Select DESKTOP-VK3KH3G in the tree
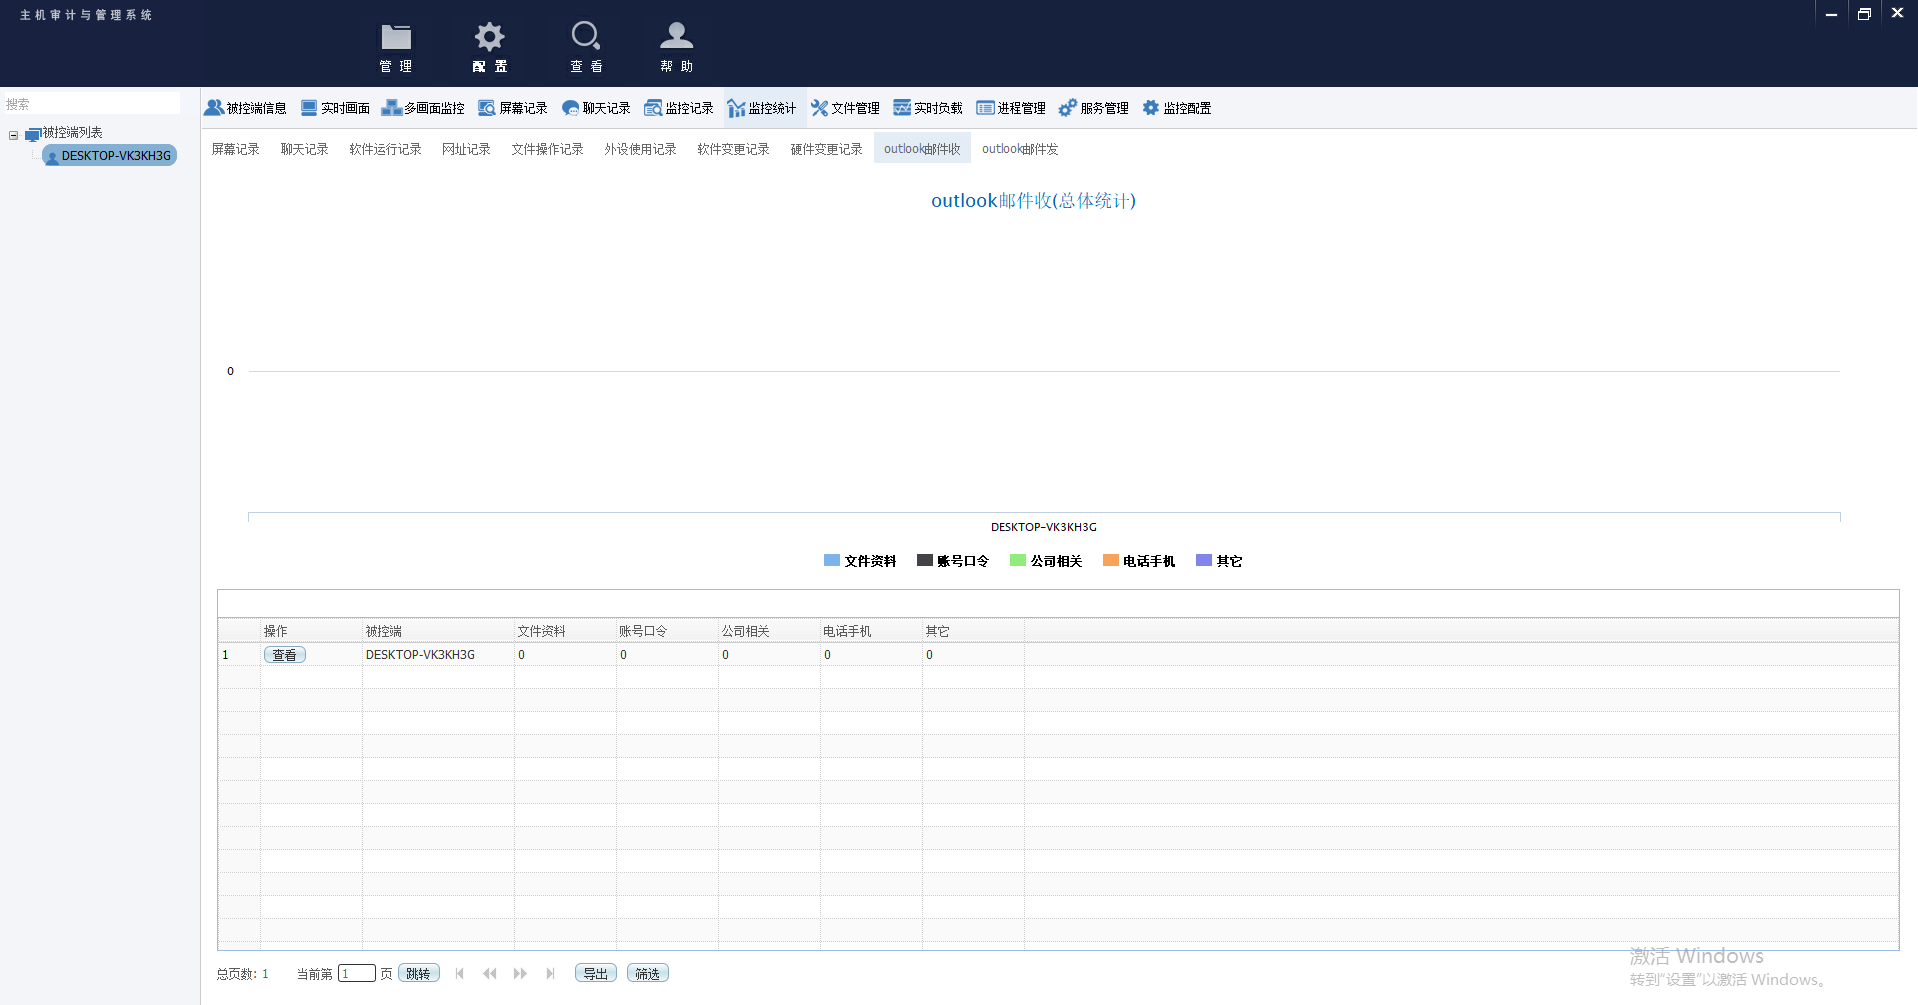The width and height of the screenshot is (1918, 1005). coord(110,156)
